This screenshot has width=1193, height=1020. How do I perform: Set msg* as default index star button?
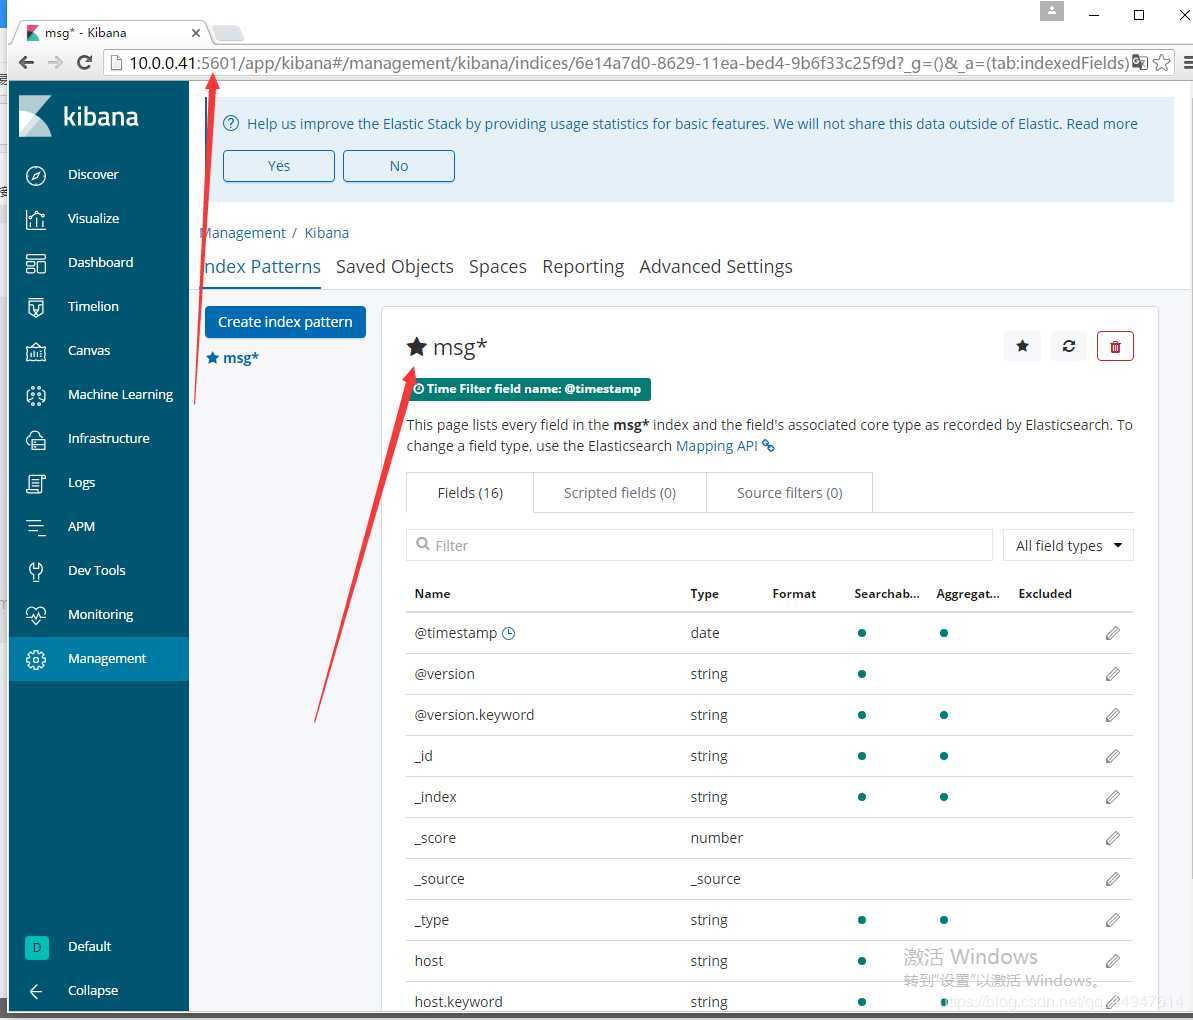coord(1023,346)
